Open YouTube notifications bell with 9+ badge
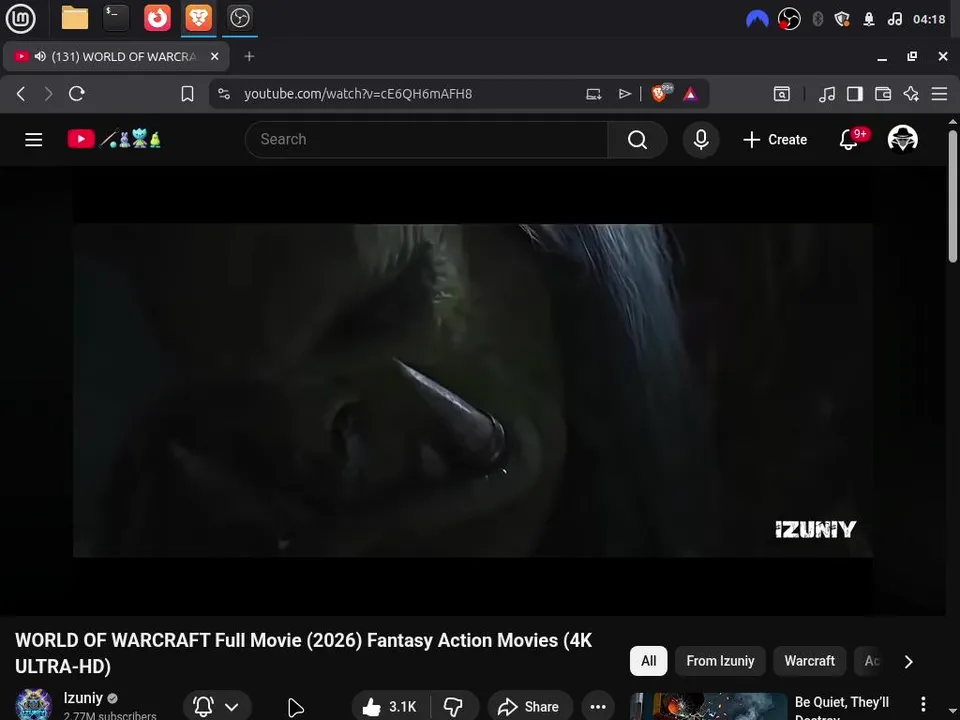Image resolution: width=960 pixels, height=720 pixels. pyautogui.click(x=850, y=140)
